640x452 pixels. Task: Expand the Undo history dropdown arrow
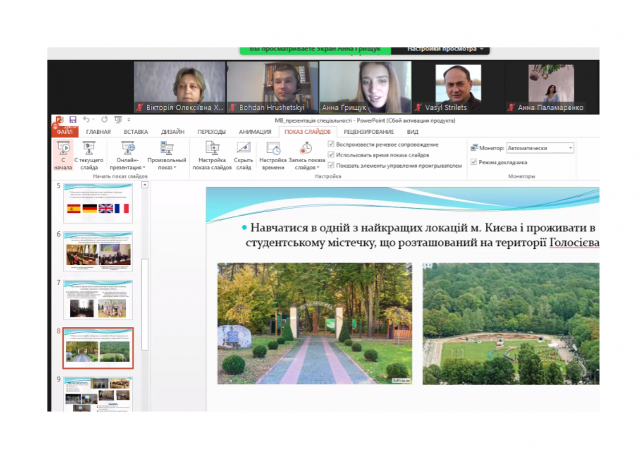(93, 120)
